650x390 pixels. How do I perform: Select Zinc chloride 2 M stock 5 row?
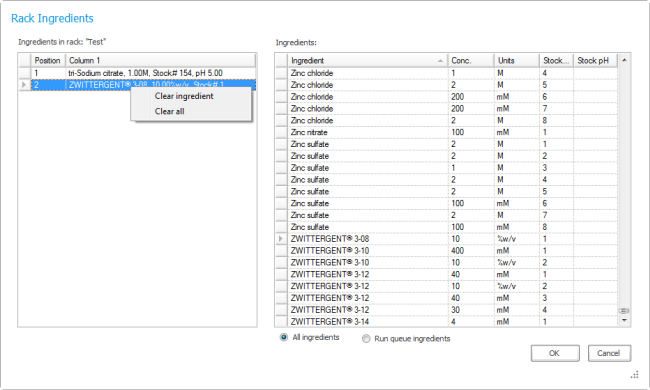coord(447,85)
